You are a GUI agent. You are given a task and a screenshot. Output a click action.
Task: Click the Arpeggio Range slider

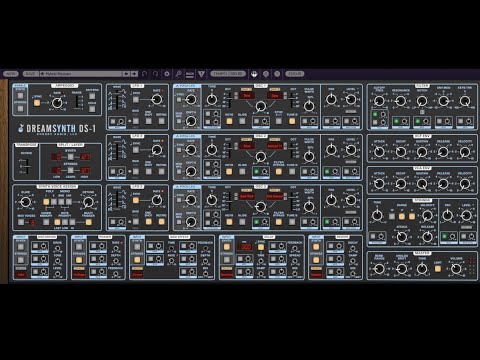[78, 102]
